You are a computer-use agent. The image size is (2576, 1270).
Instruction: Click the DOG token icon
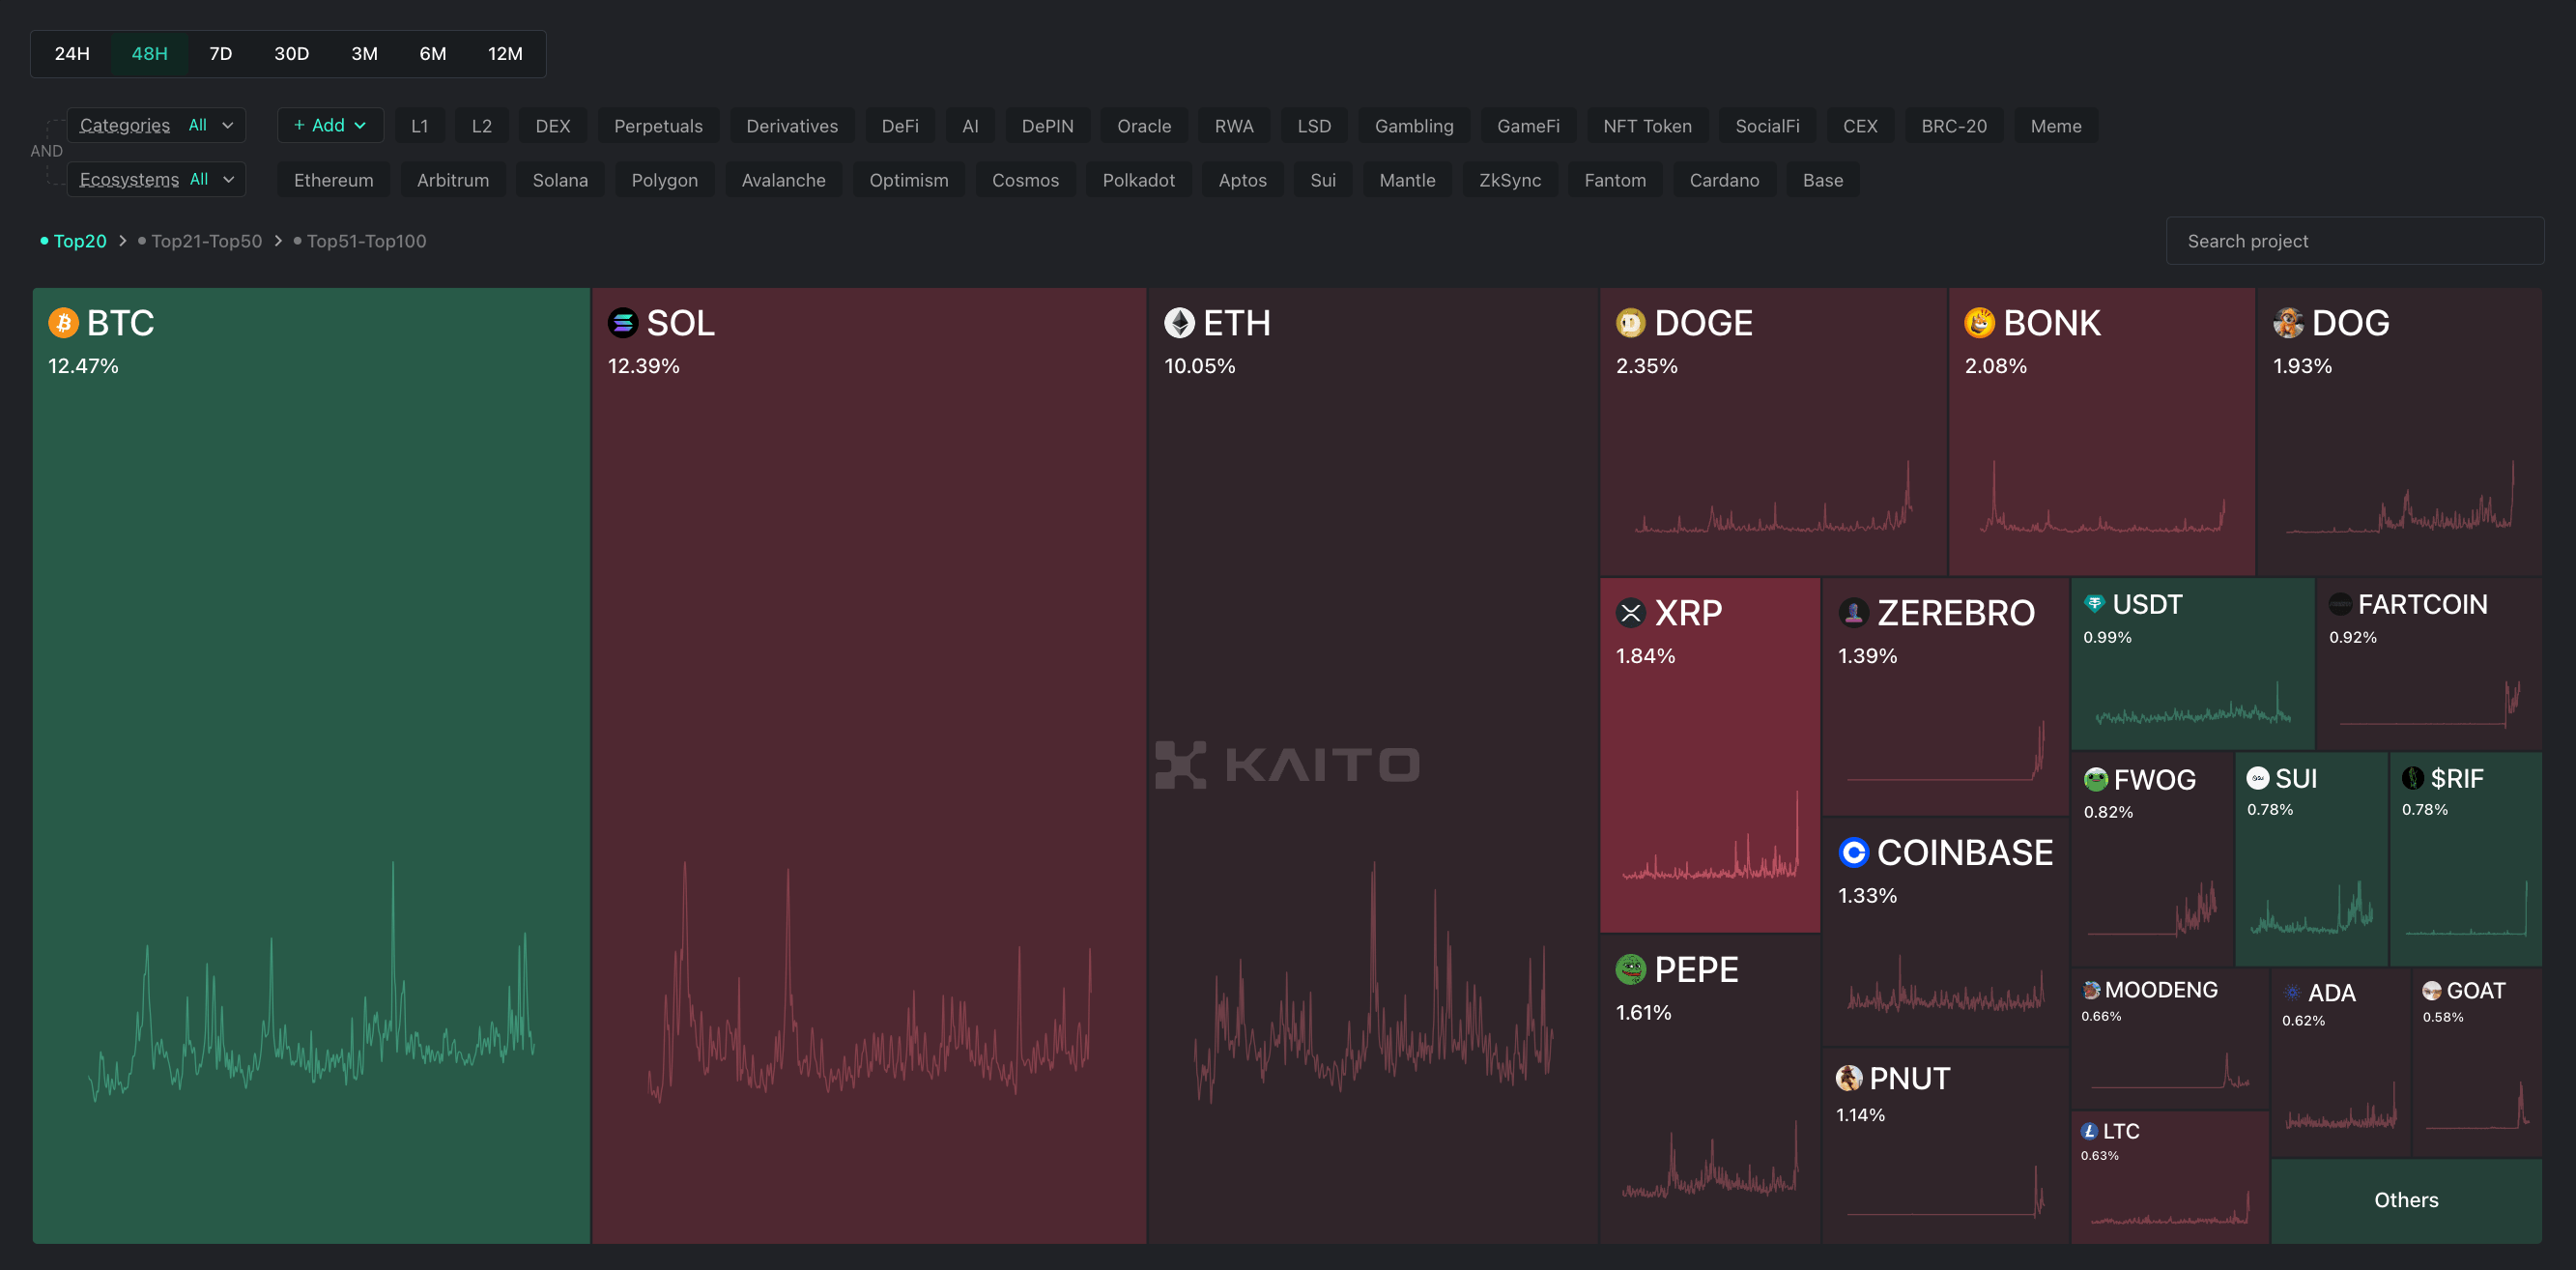[2288, 323]
